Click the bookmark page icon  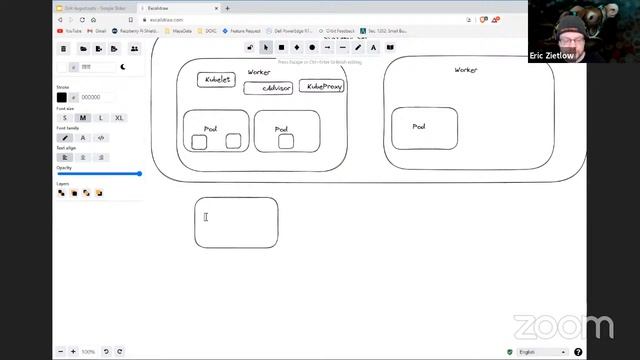coord(131,20)
